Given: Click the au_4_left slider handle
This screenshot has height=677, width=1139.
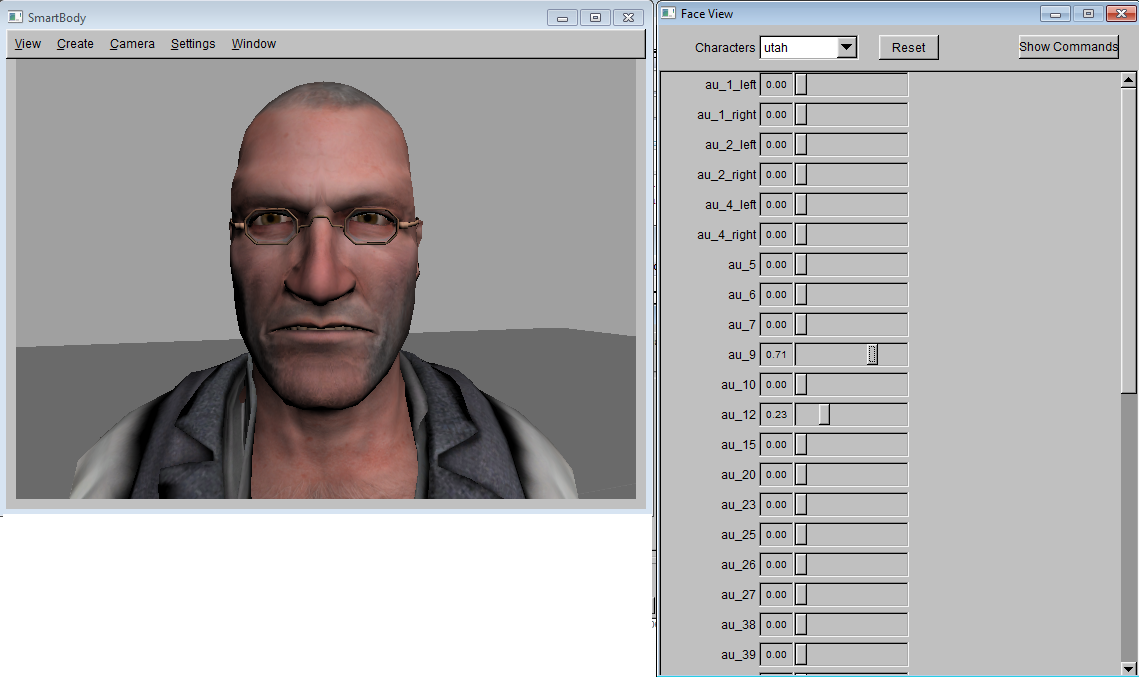Looking at the screenshot, I should point(801,204).
